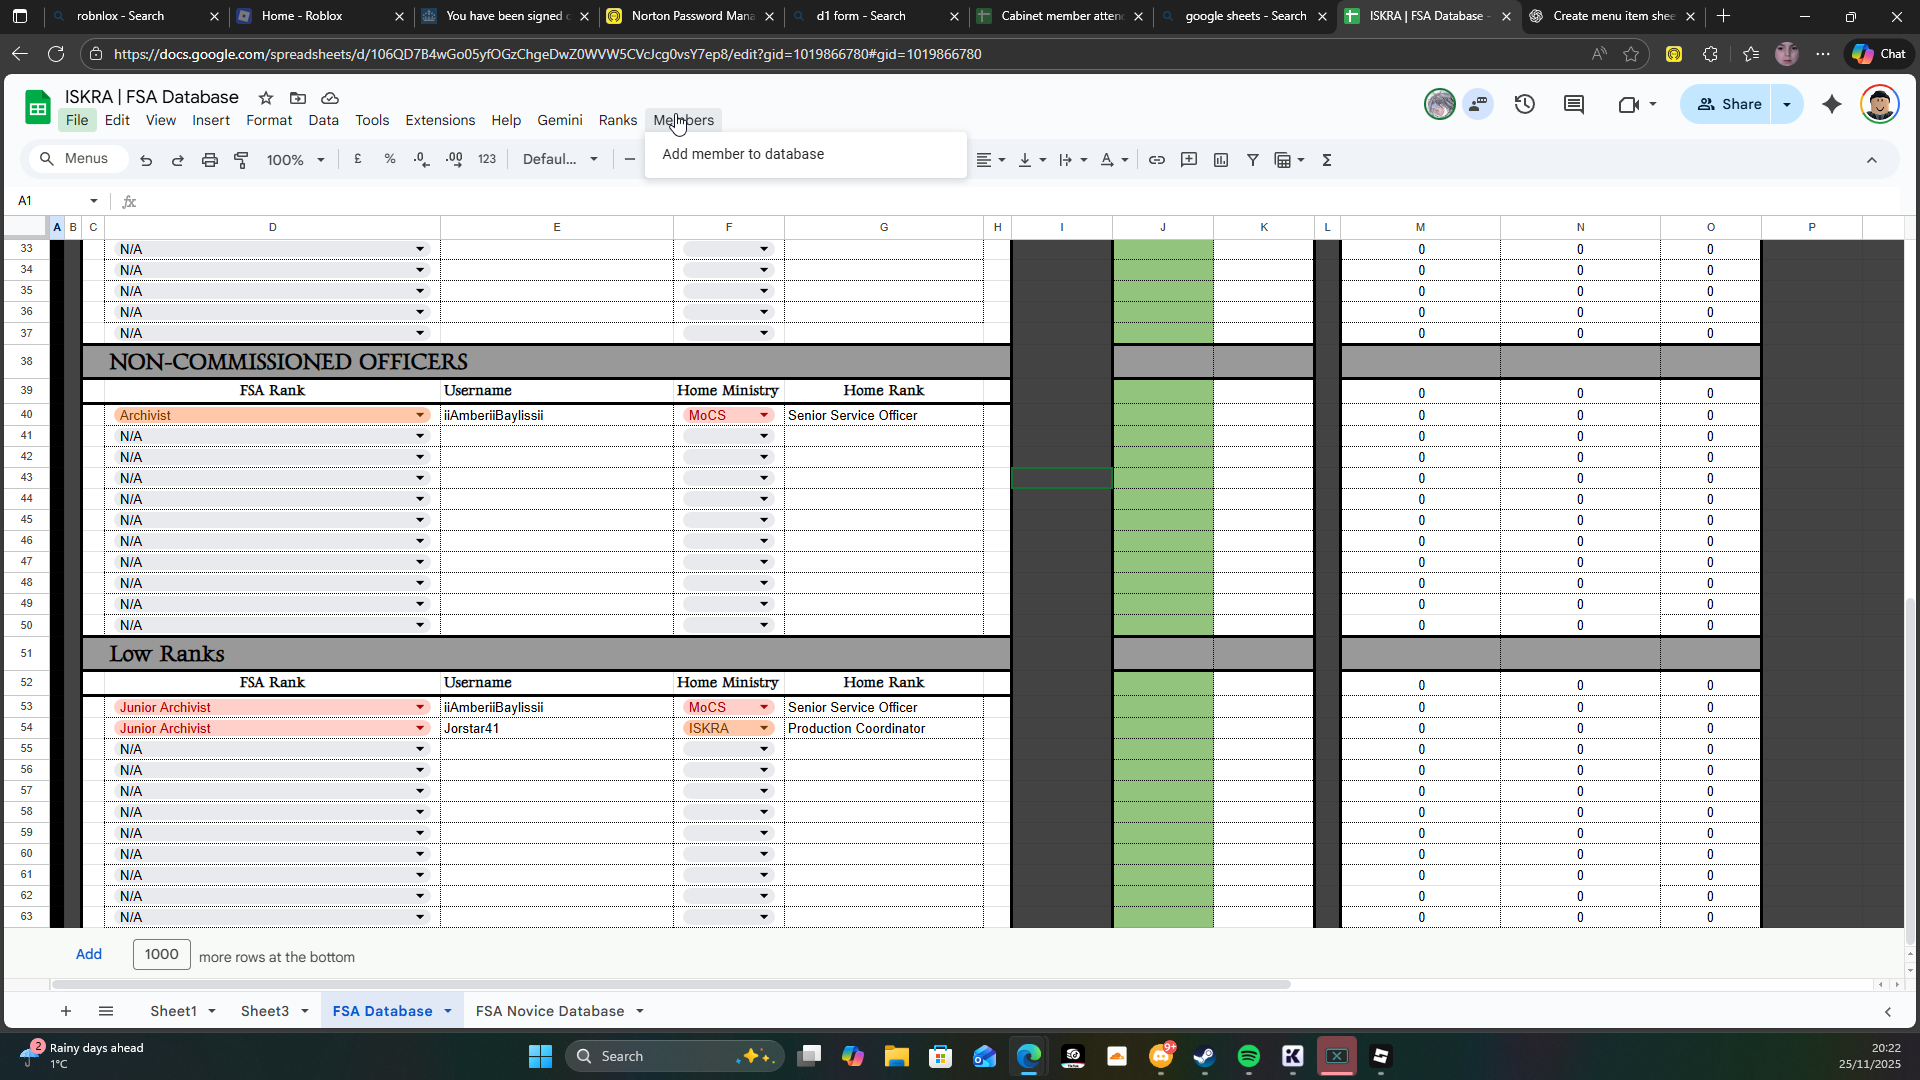Select the paint format tool
The width and height of the screenshot is (1920, 1080).
pos(241,160)
